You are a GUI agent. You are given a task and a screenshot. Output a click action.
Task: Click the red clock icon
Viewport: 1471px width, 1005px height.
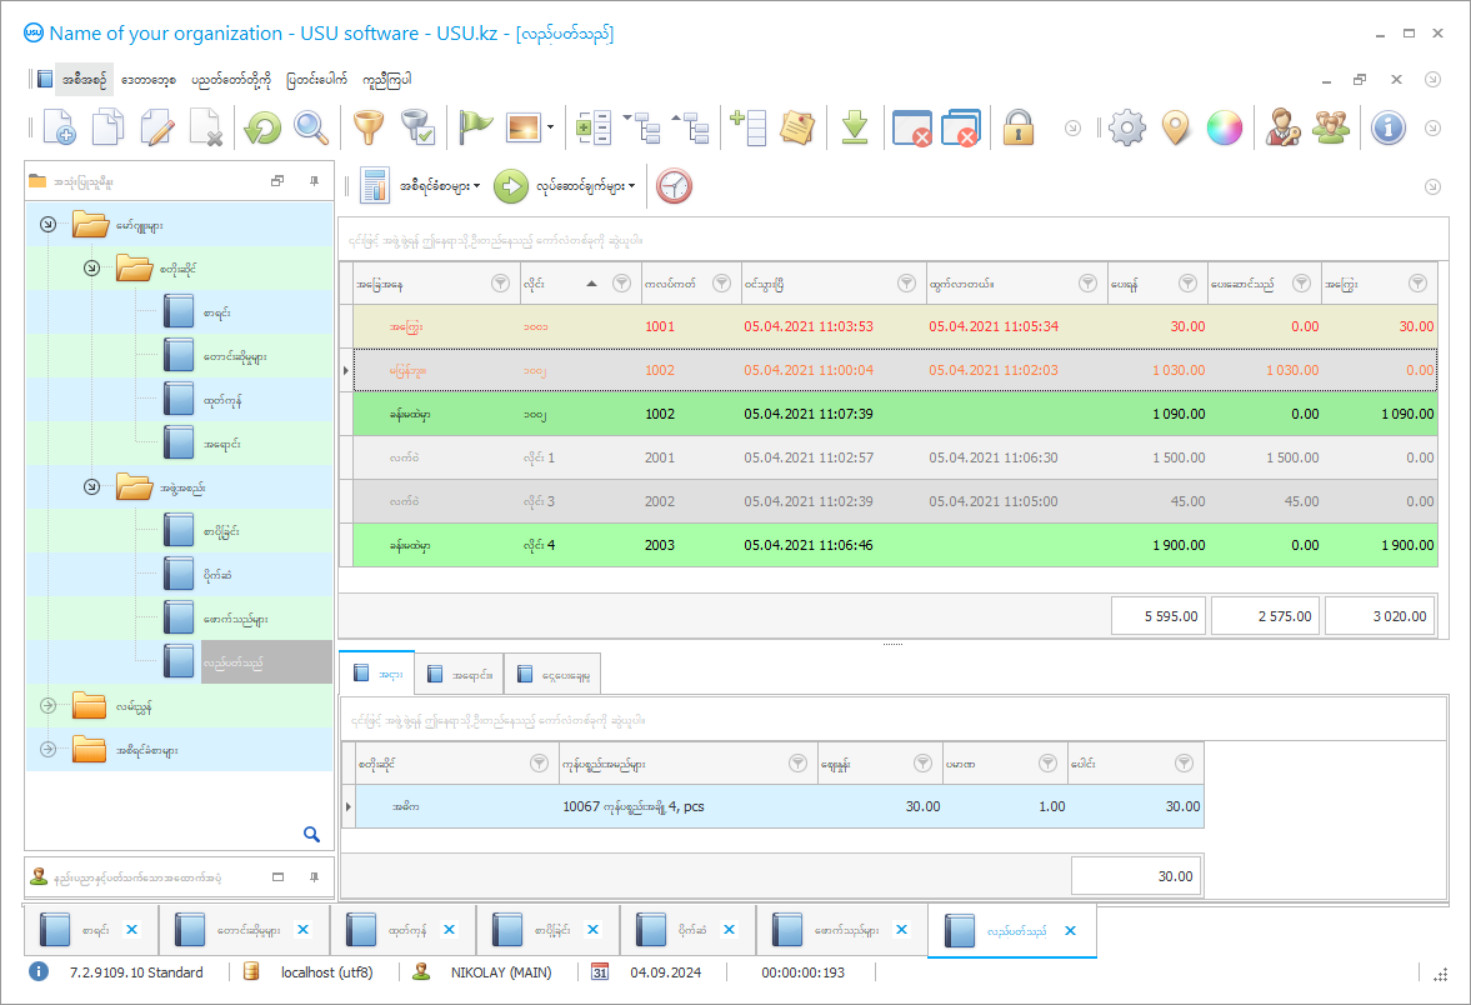pyautogui.click(x=674, y=186)
